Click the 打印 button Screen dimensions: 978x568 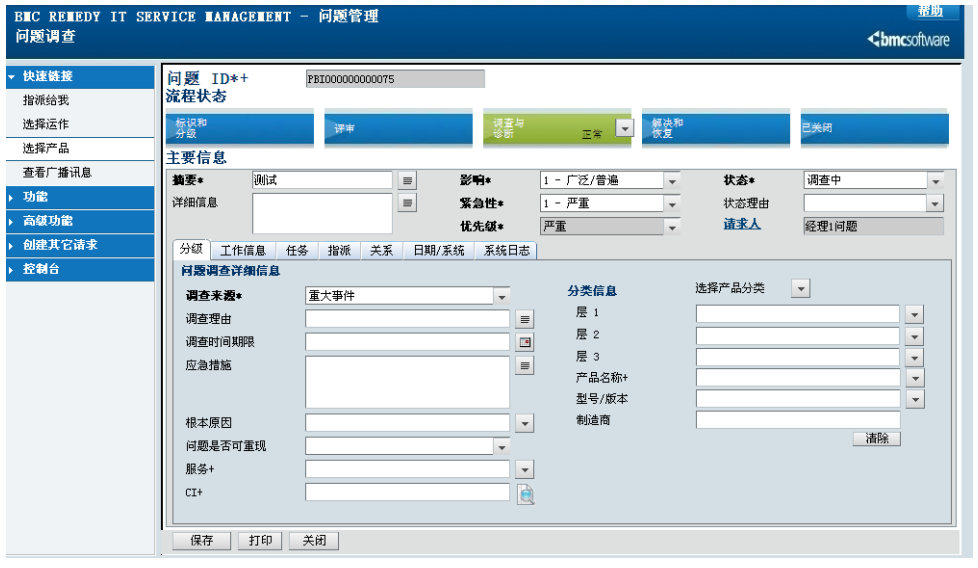260,541
